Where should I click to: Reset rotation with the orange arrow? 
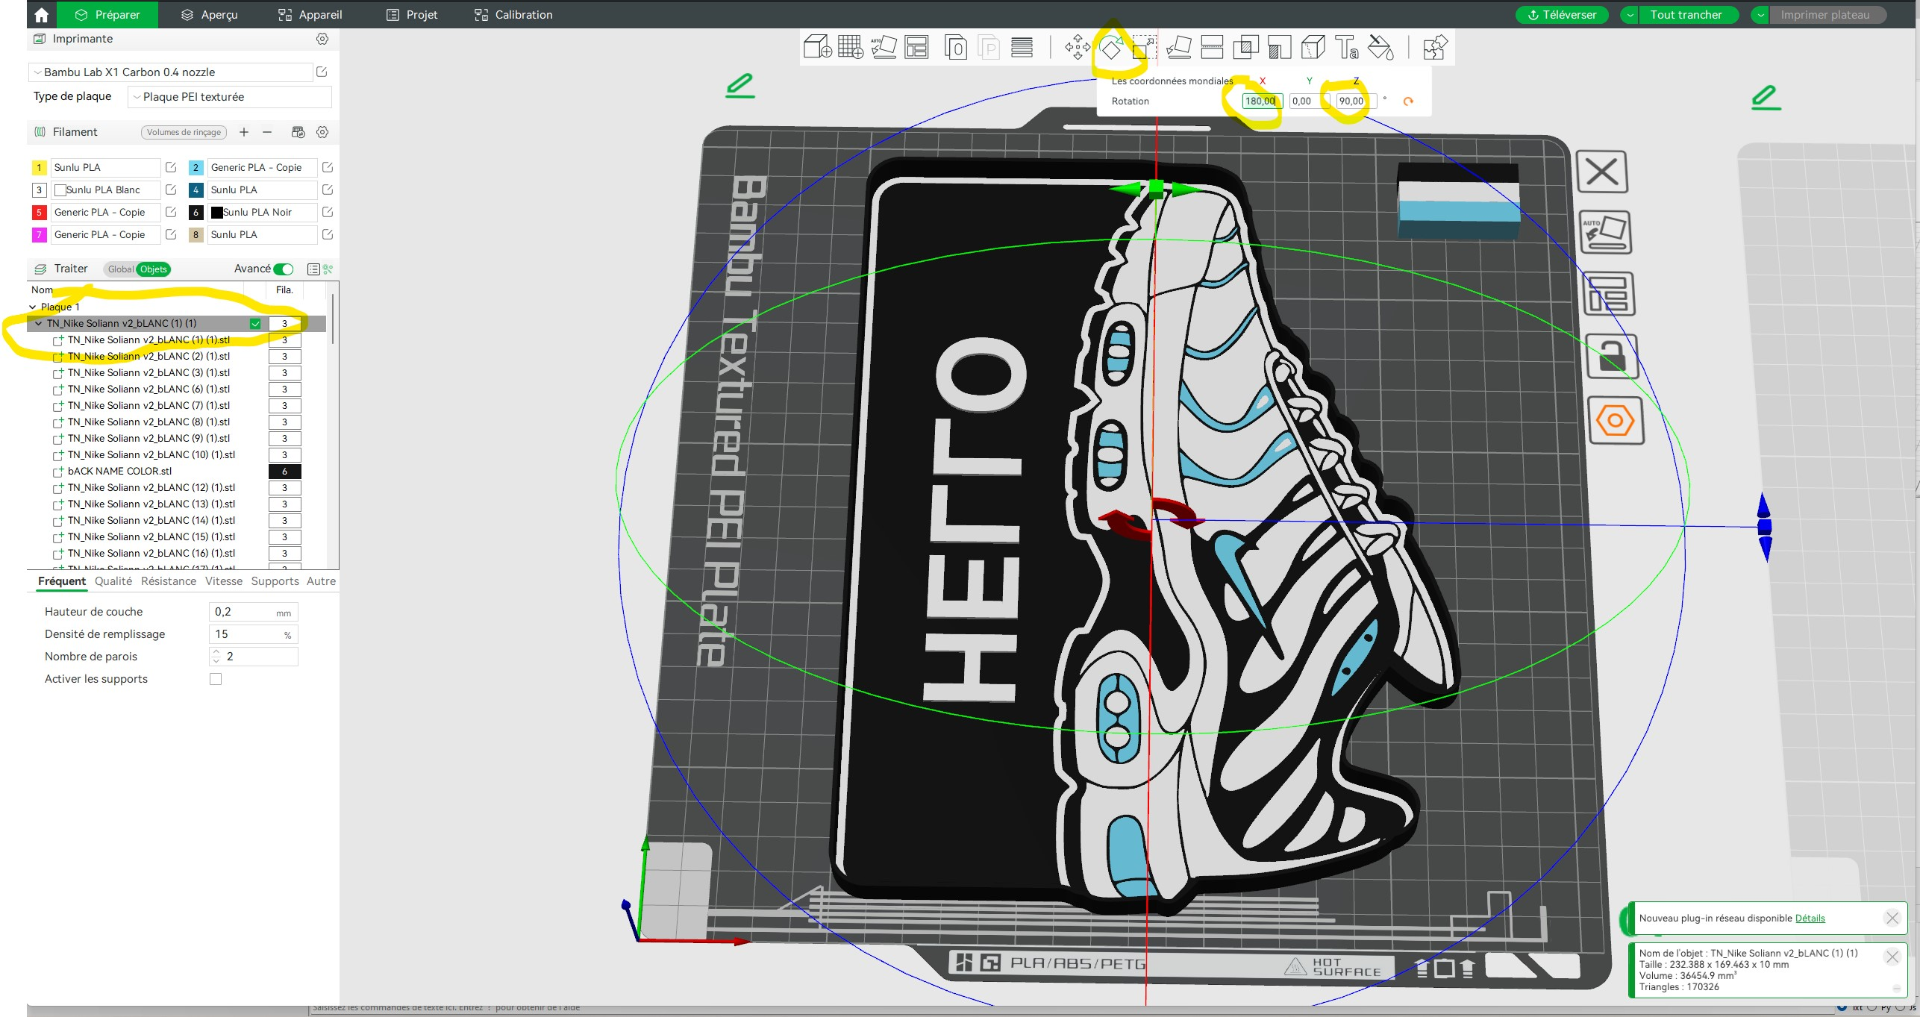(1408, 101)
